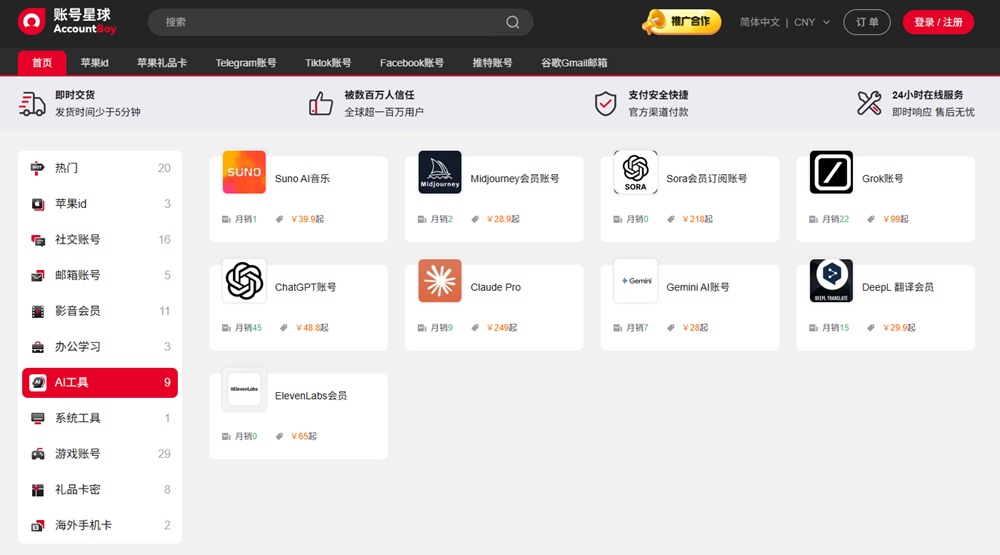Click the 全球超一百万用户 text
Screen dimensions: 1000x555
[384, 112]
